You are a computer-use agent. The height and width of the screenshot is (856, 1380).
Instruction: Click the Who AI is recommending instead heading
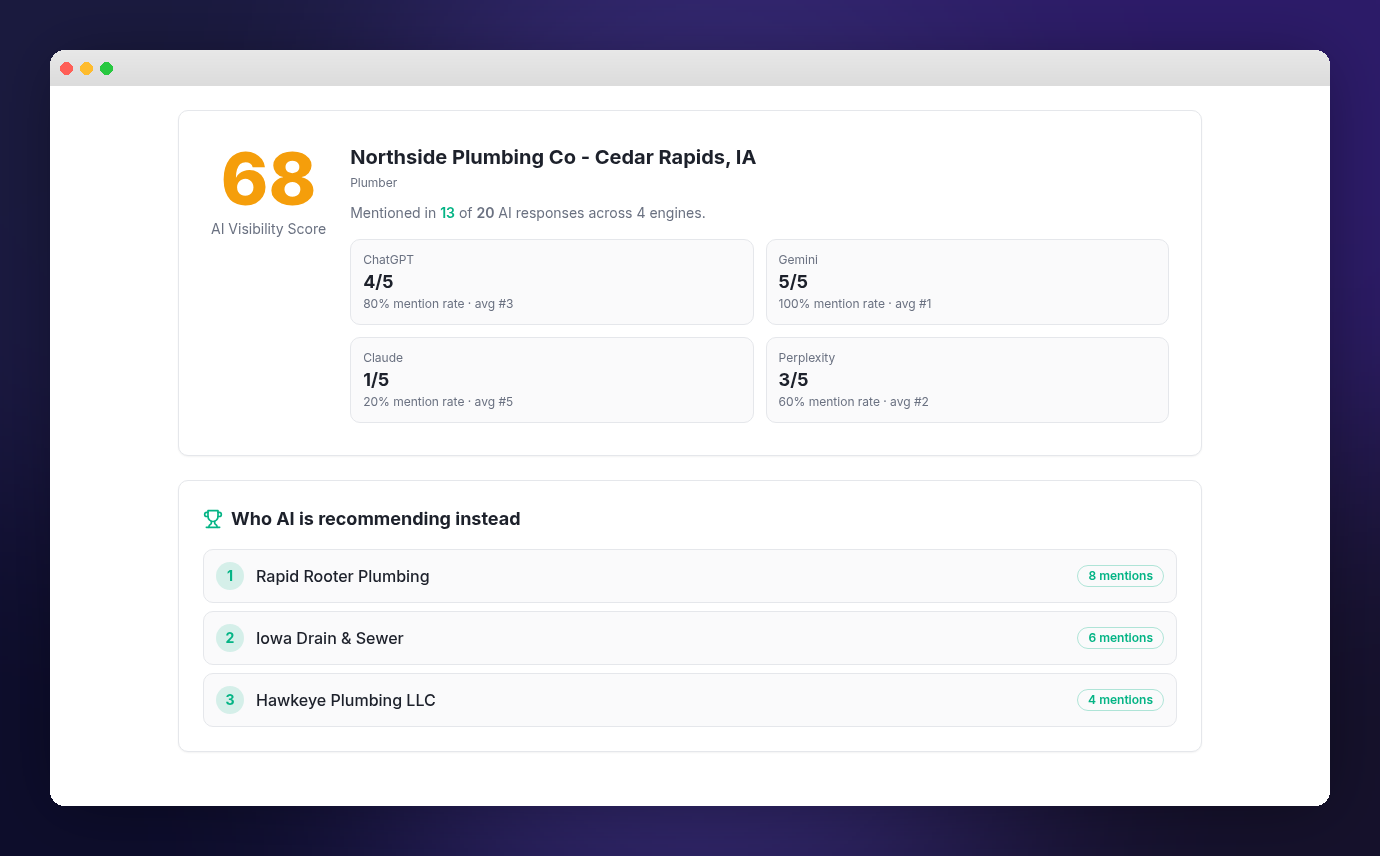376,519
